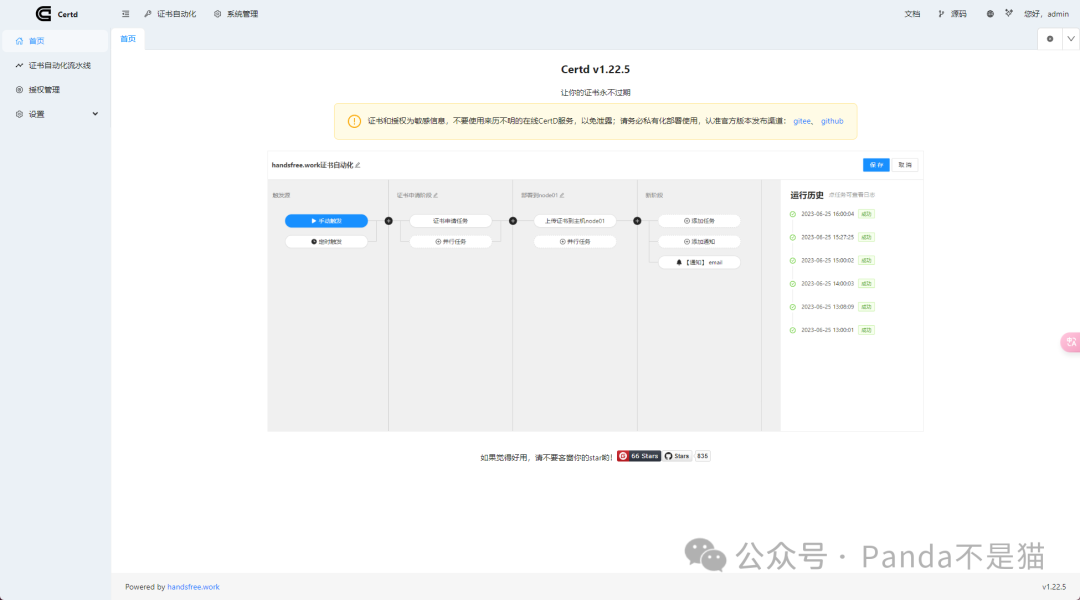
Task: Open the 文档 documentation link
Action: (x=912, y=14)
